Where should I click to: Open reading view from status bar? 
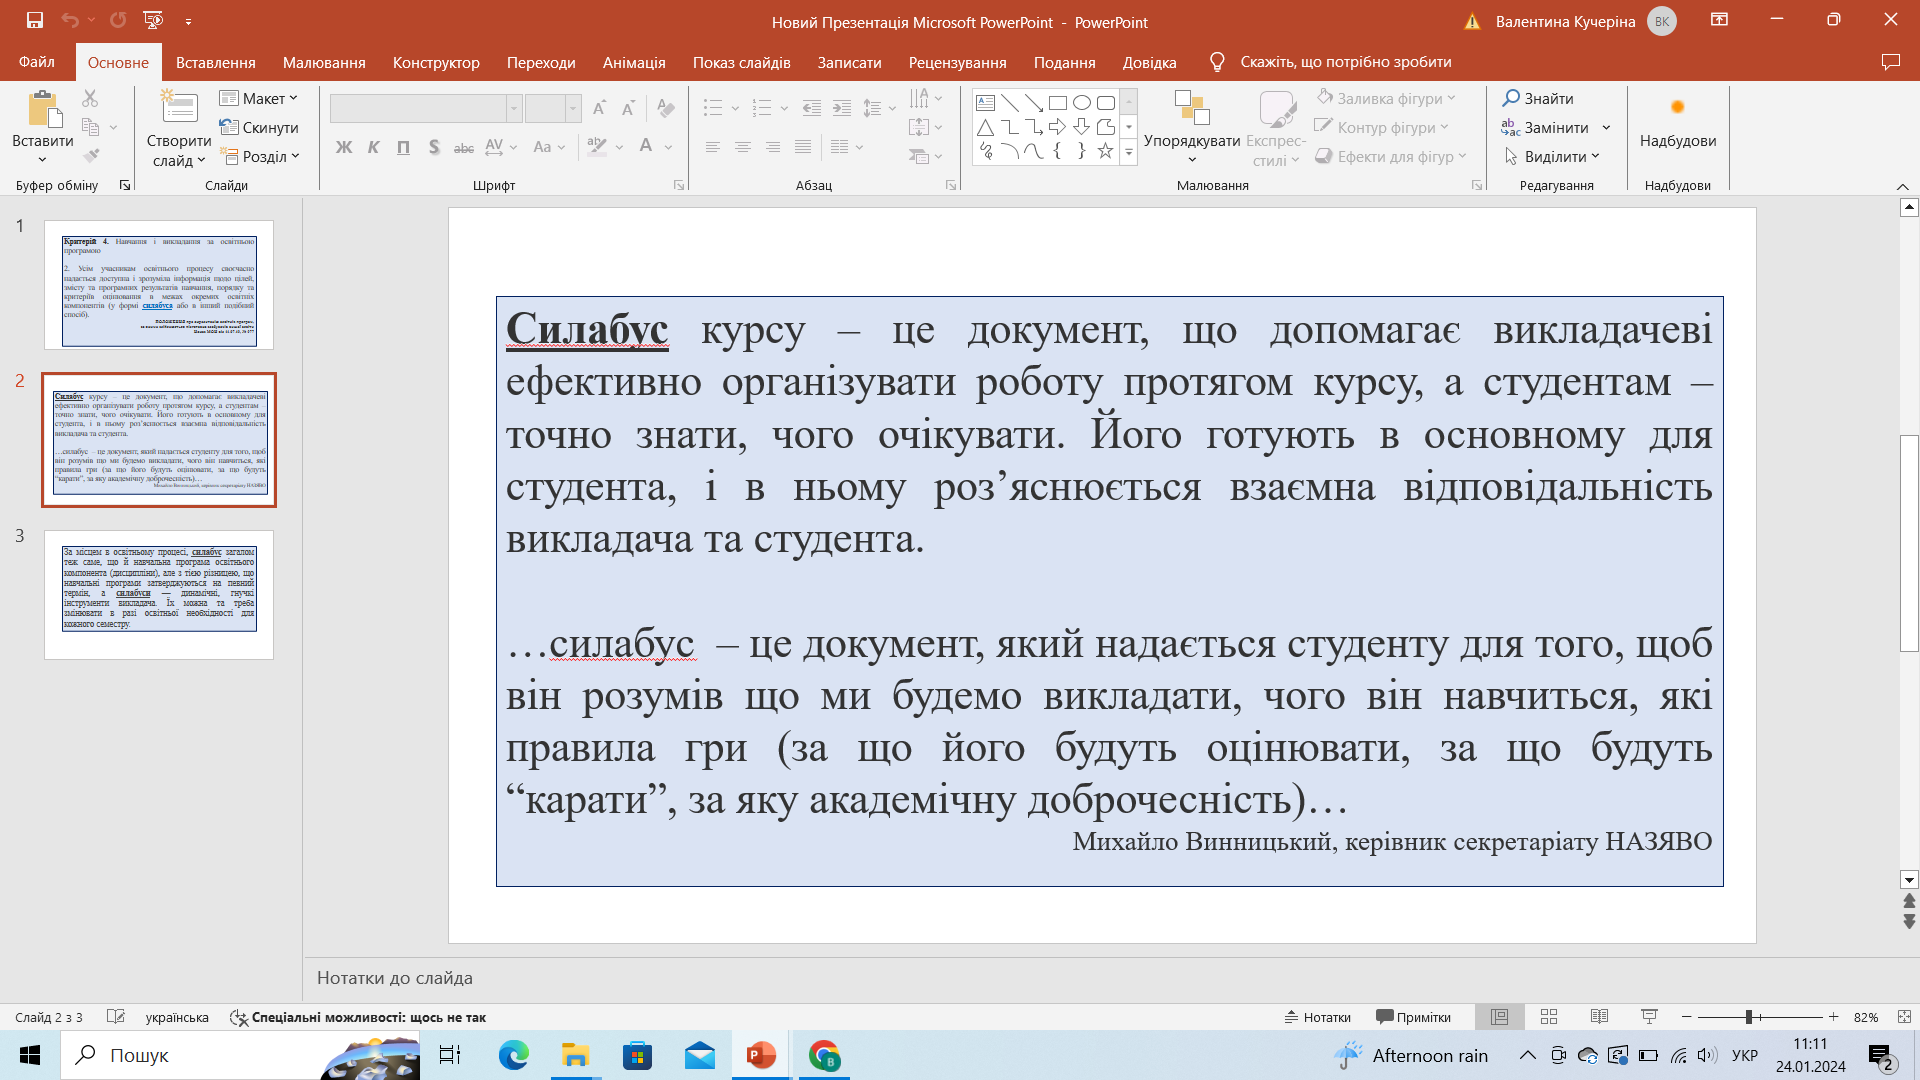(1599, 1017)
